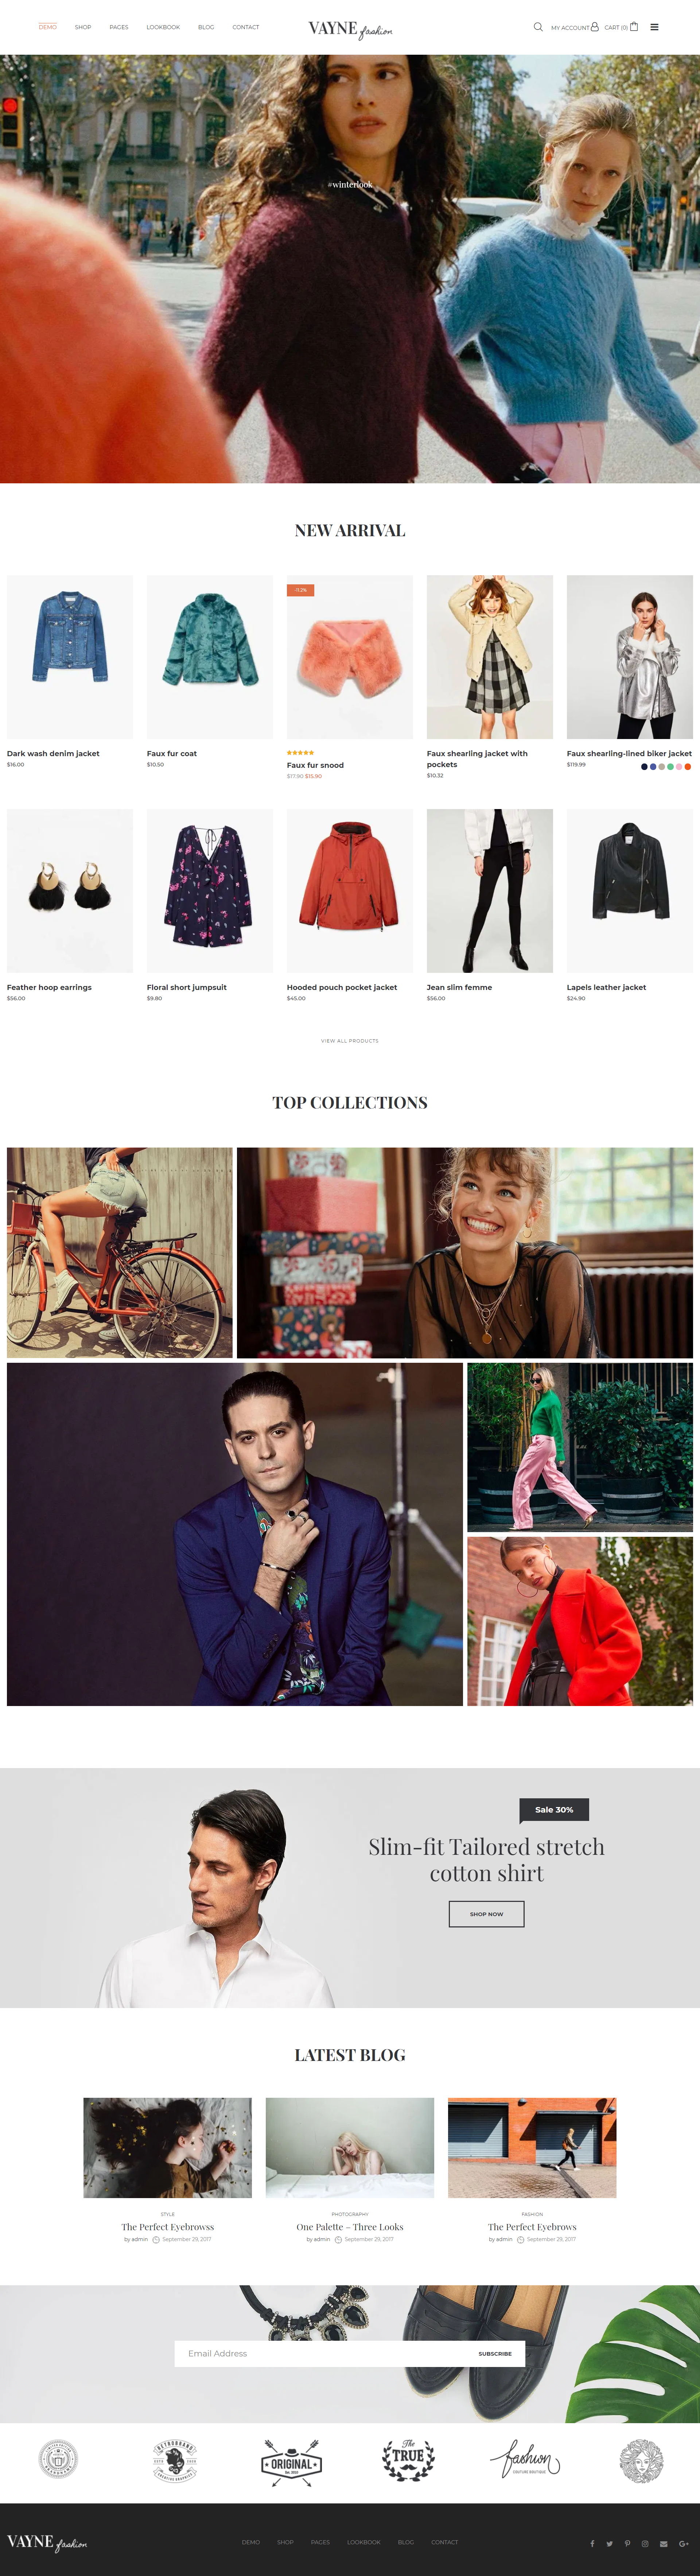The width and height of the screenshot is (700, 2576).
Task: Follow the View All Products link
Action: [x=350, y=1040]
